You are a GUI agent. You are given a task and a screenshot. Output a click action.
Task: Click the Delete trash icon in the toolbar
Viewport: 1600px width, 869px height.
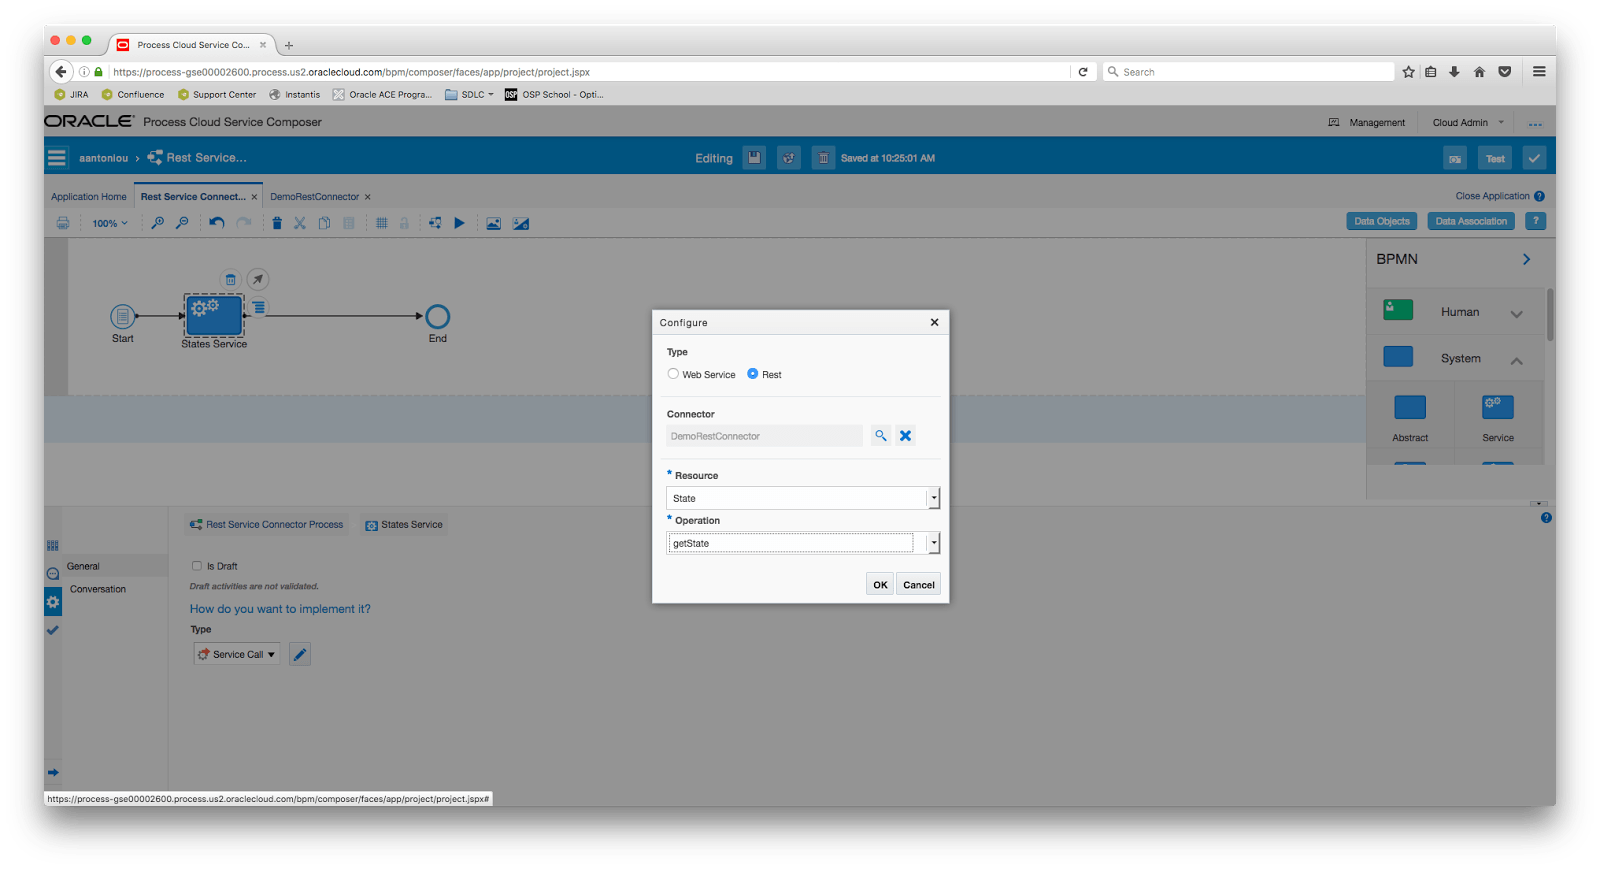277,223
